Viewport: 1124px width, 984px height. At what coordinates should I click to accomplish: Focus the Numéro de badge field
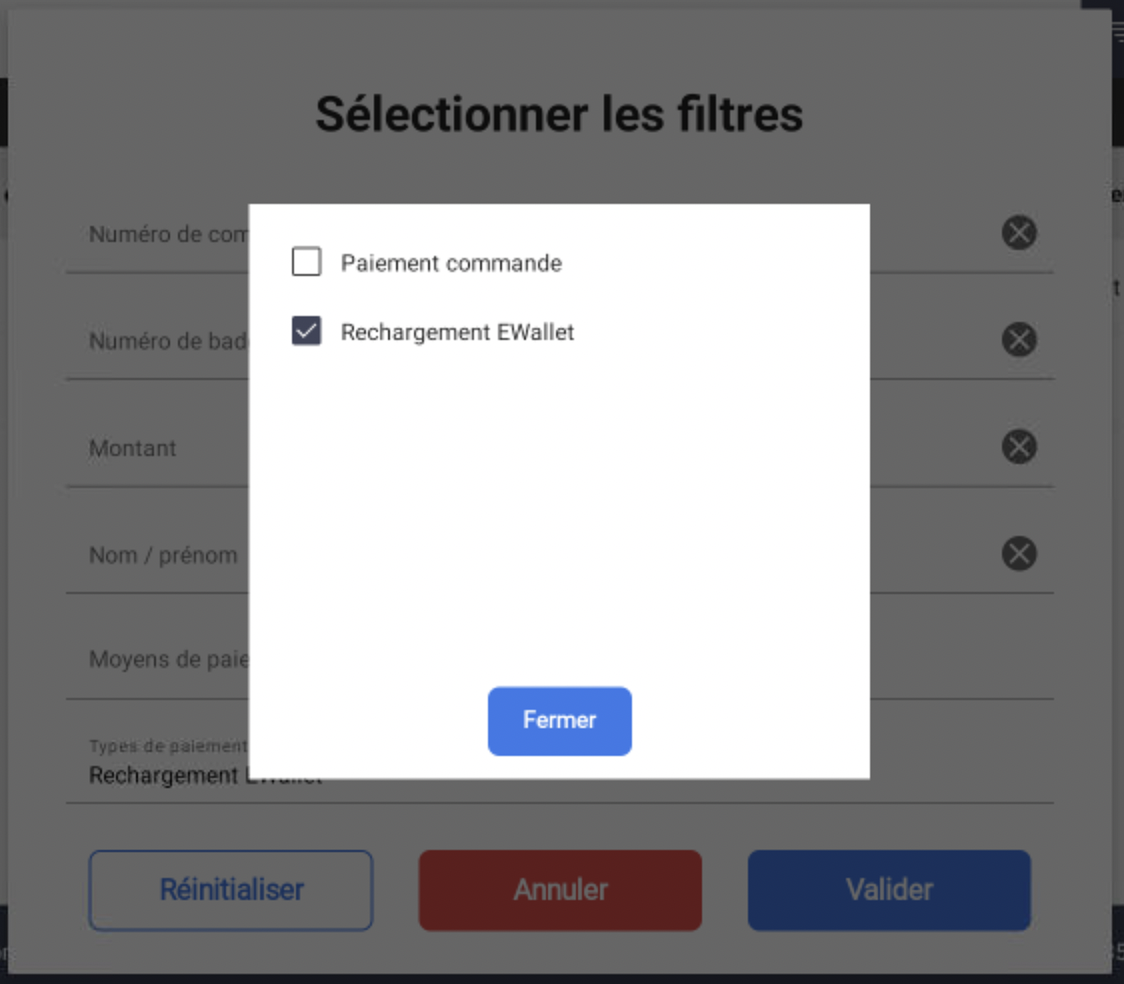click(x=165, y=341)
